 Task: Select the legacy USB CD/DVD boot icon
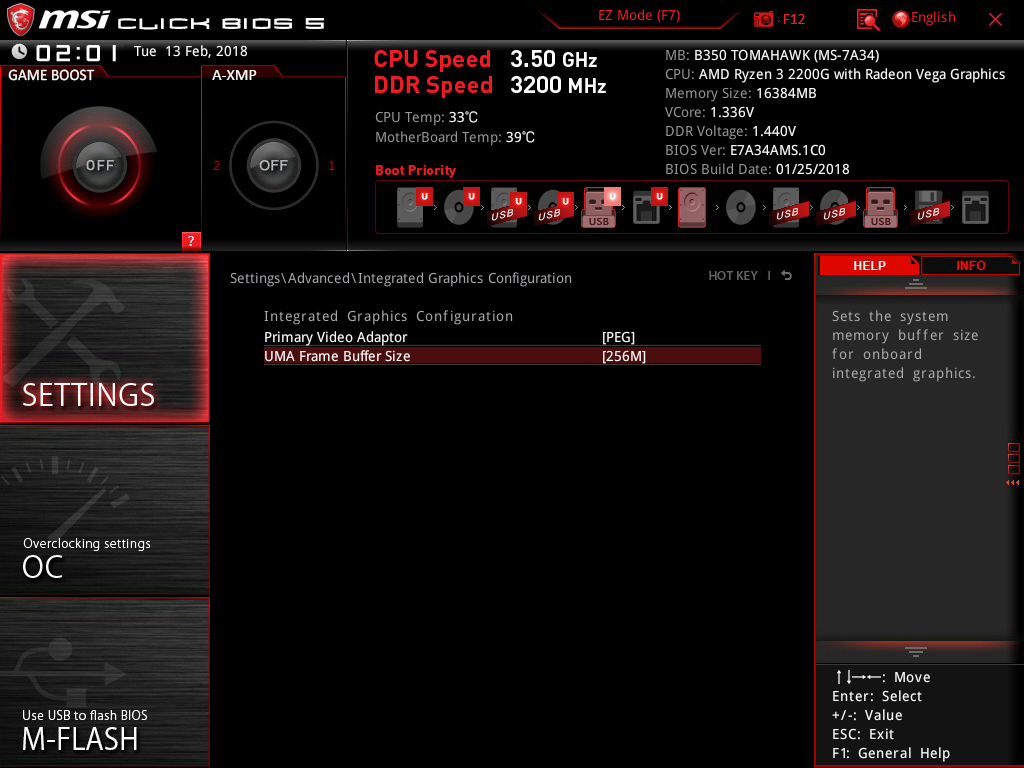(x=835, y=207)
